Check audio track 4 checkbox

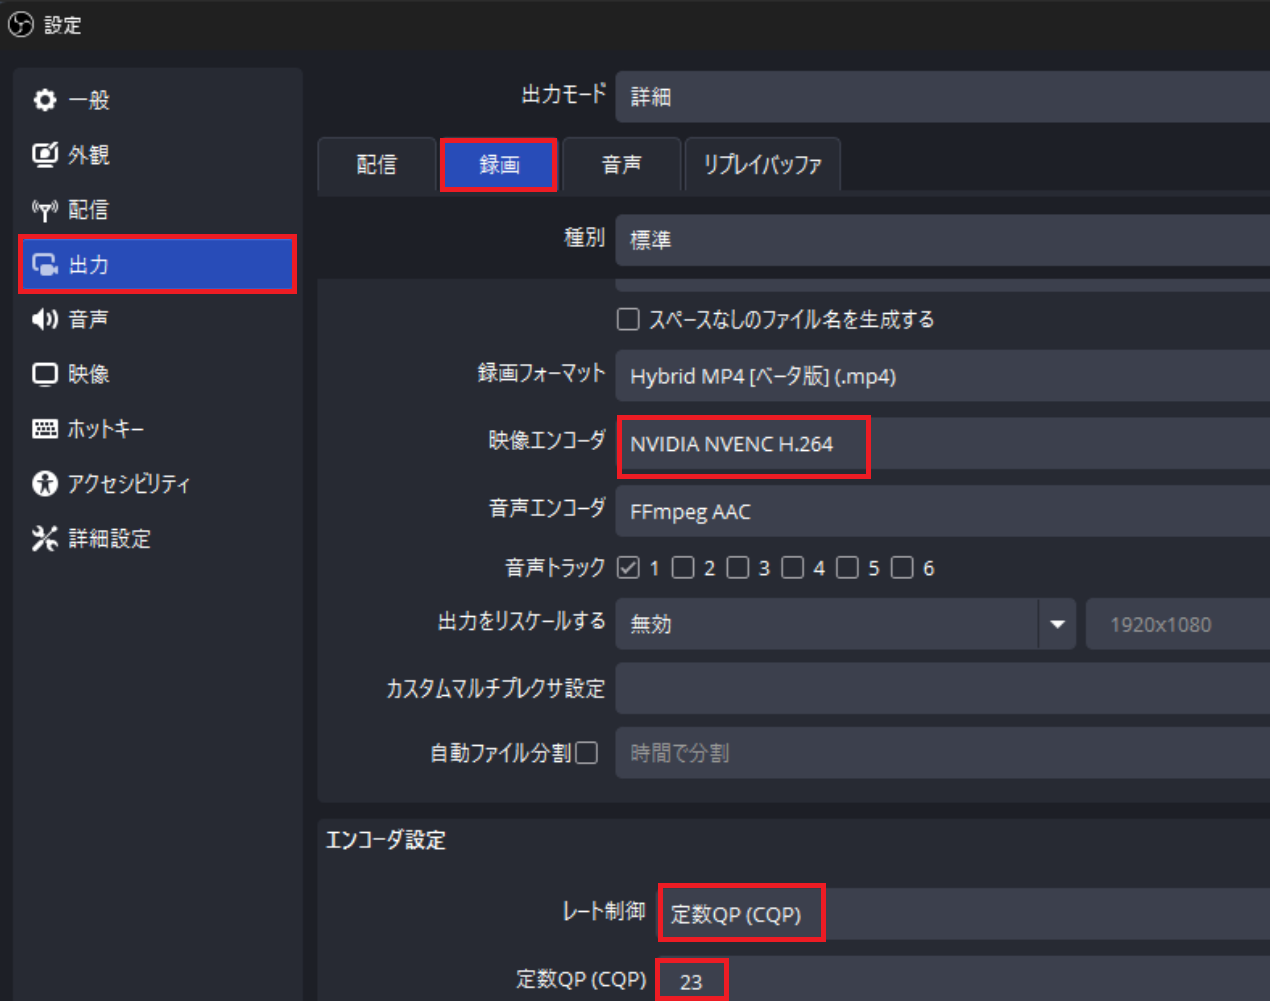tap(793, 568)
